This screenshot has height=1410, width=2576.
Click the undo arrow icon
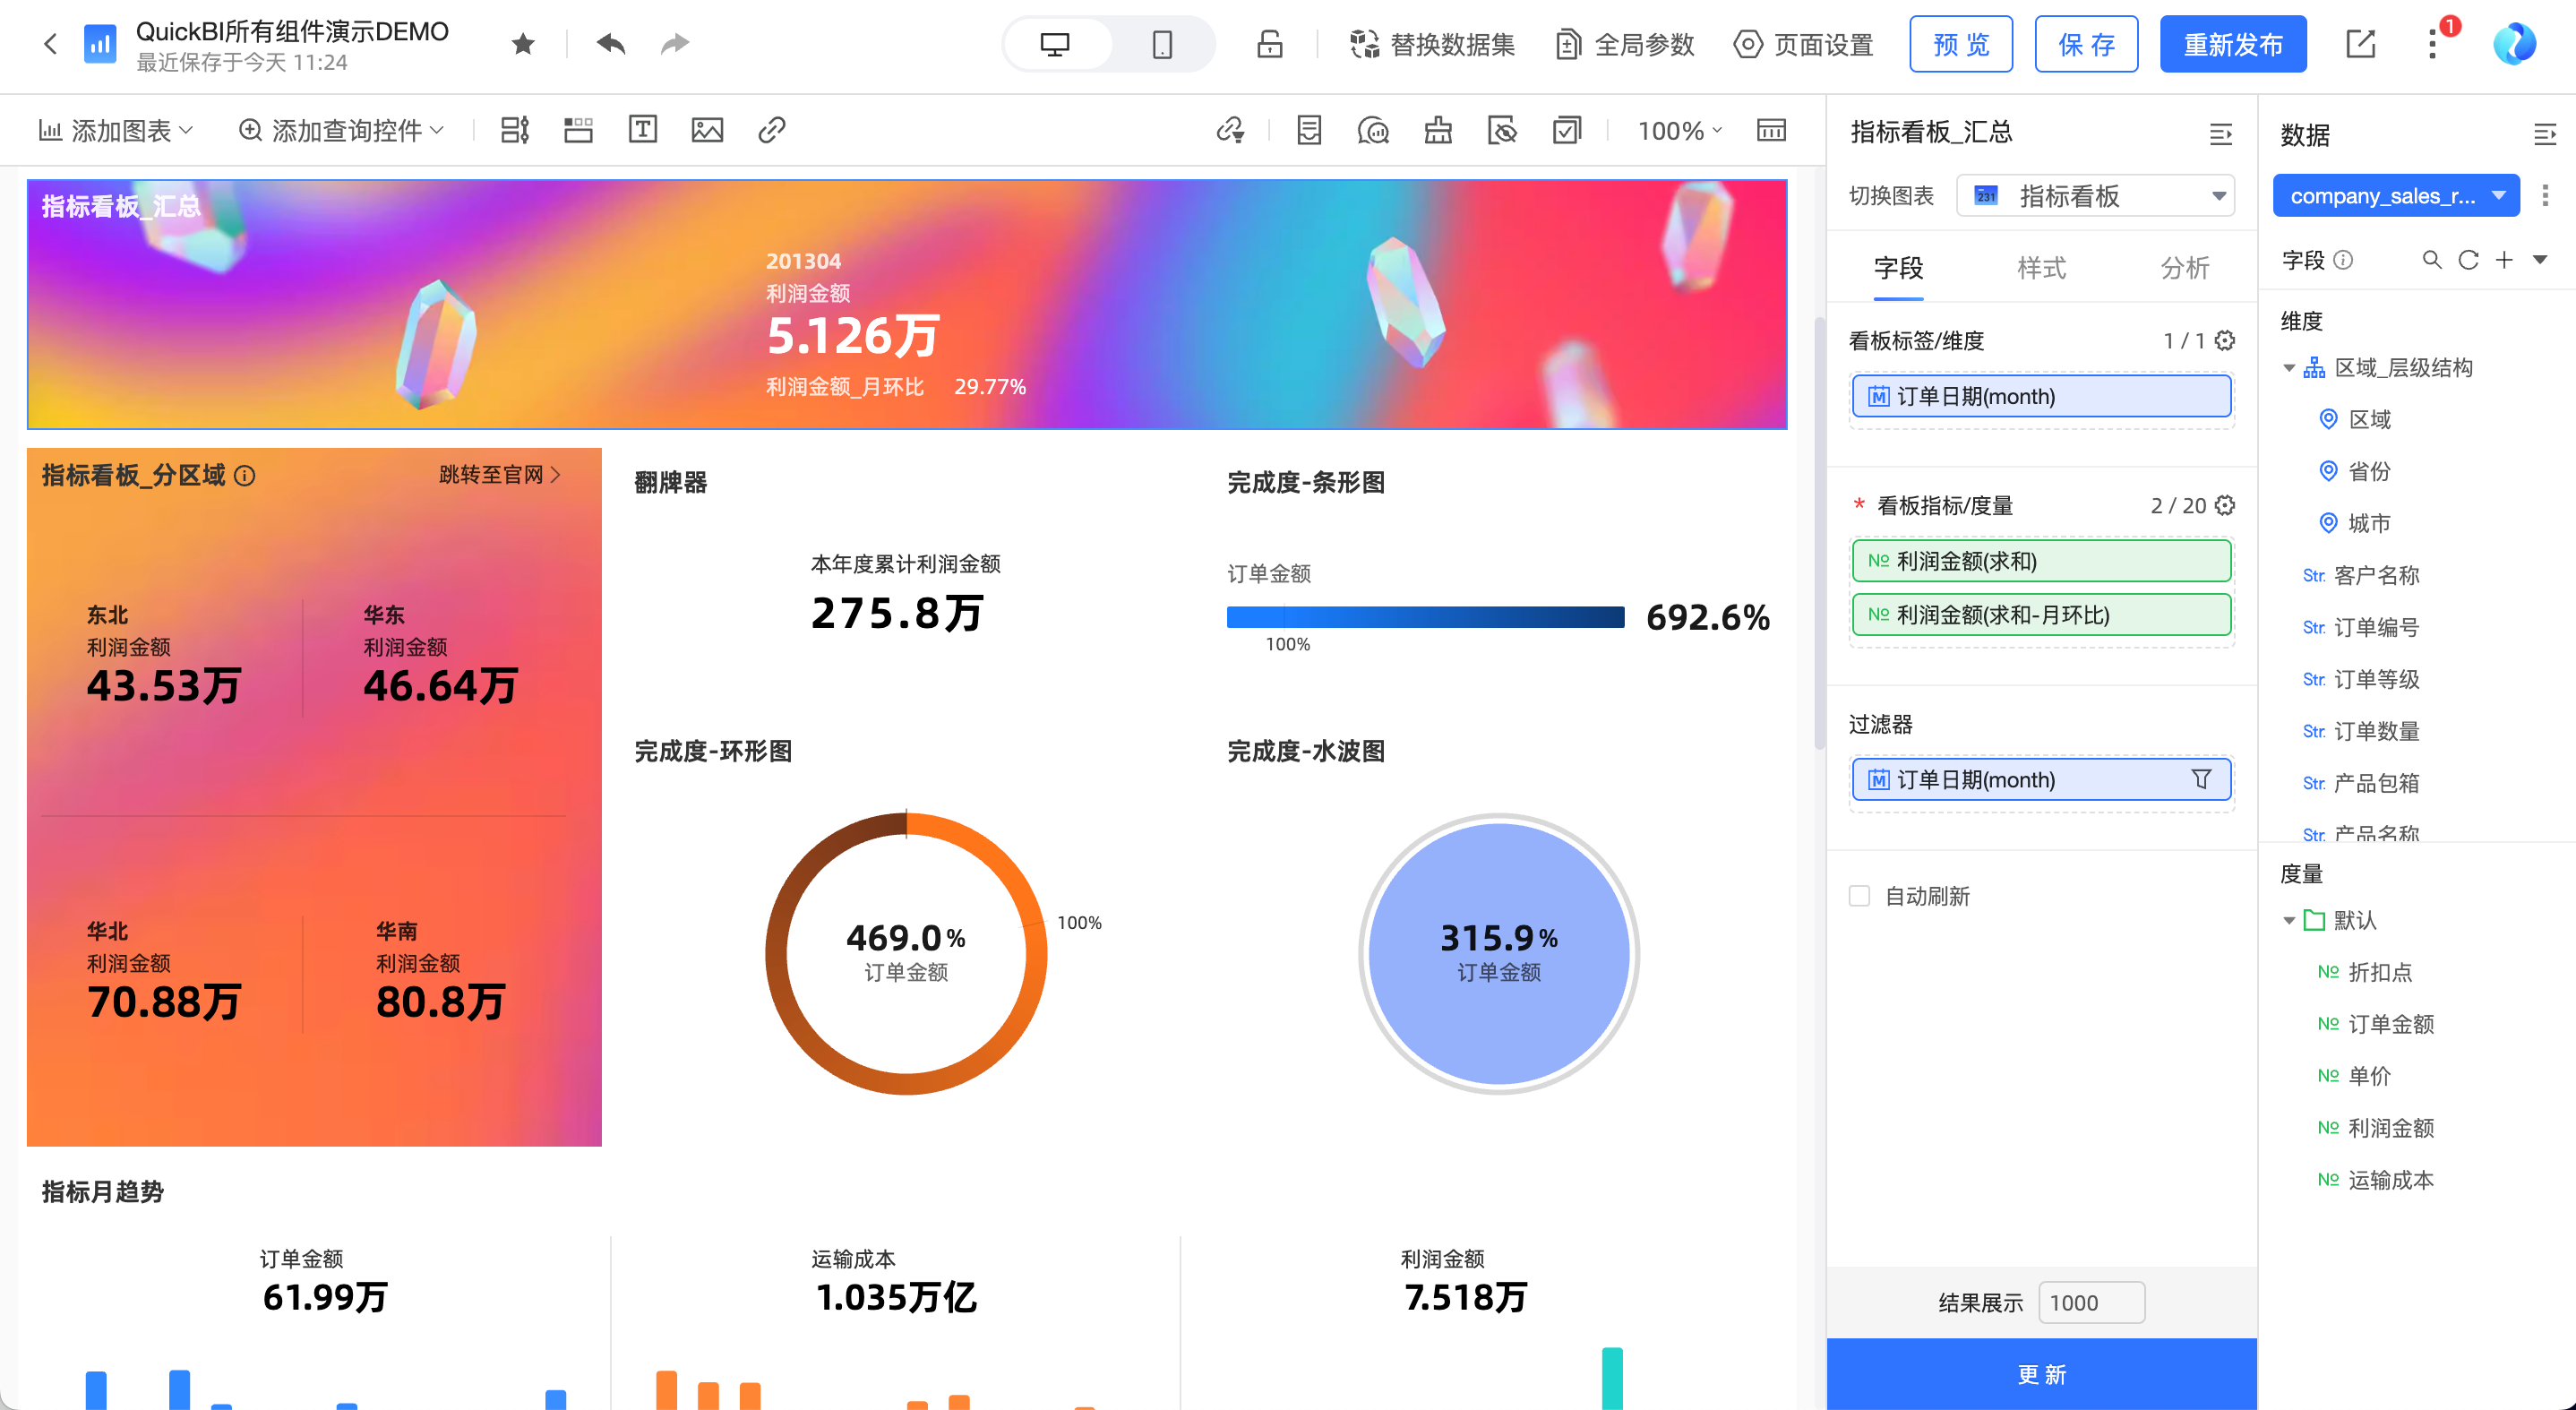[x=610, y=44]
